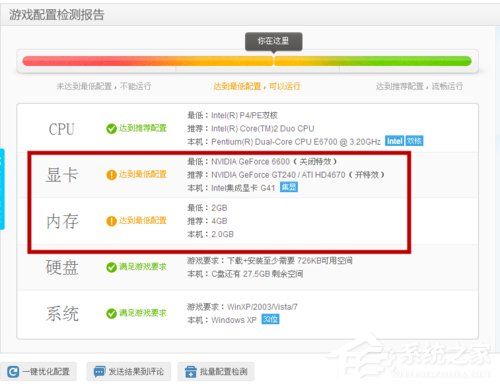
Task: Click the 系统 heading
Action: [x=62, y=314]
